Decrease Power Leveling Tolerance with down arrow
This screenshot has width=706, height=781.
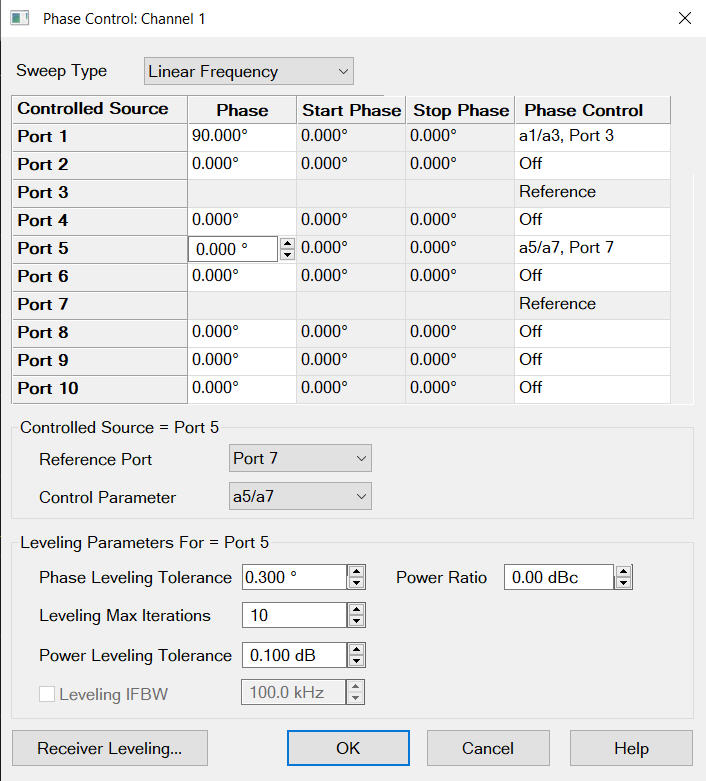356,661
